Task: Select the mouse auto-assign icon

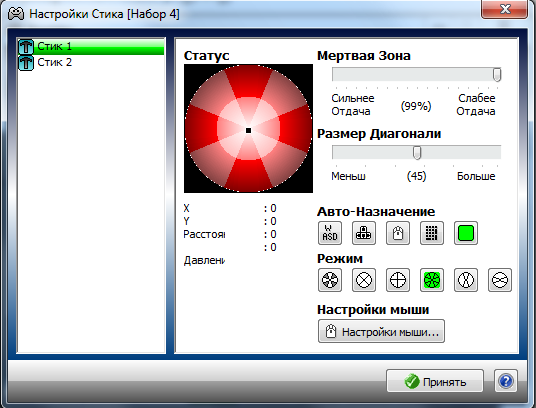Action: click(x=398, y=233)
